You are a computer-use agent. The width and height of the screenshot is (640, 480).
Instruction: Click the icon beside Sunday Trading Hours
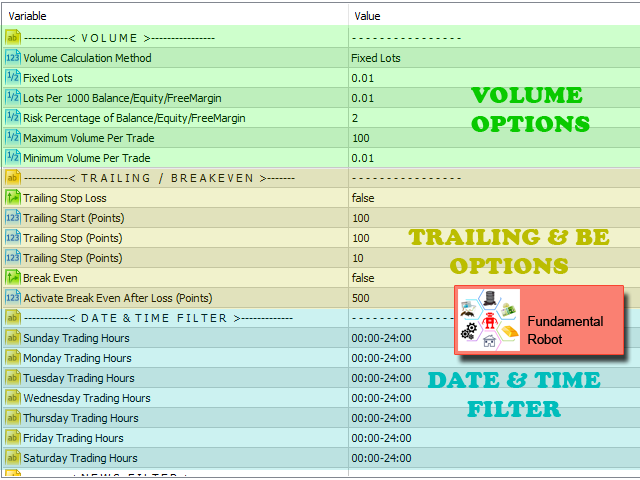tap(13, 338)
